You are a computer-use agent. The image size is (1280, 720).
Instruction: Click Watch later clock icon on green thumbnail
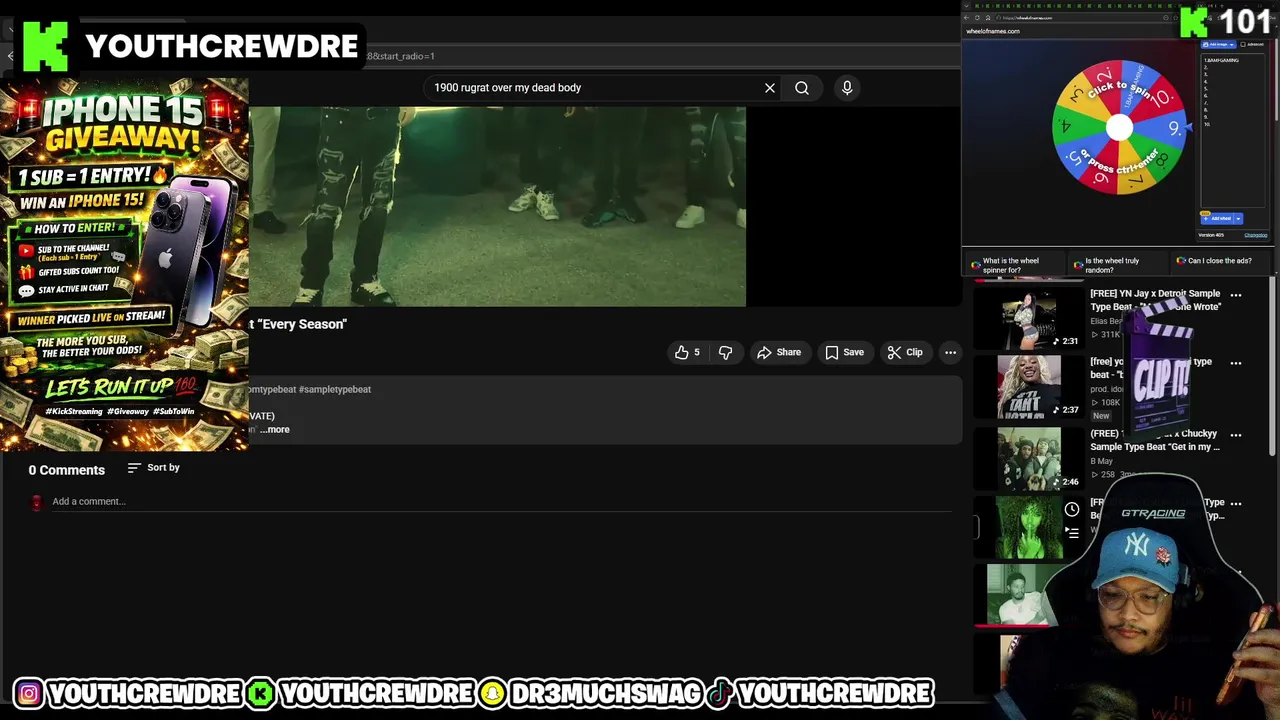tap(1072, 509)
